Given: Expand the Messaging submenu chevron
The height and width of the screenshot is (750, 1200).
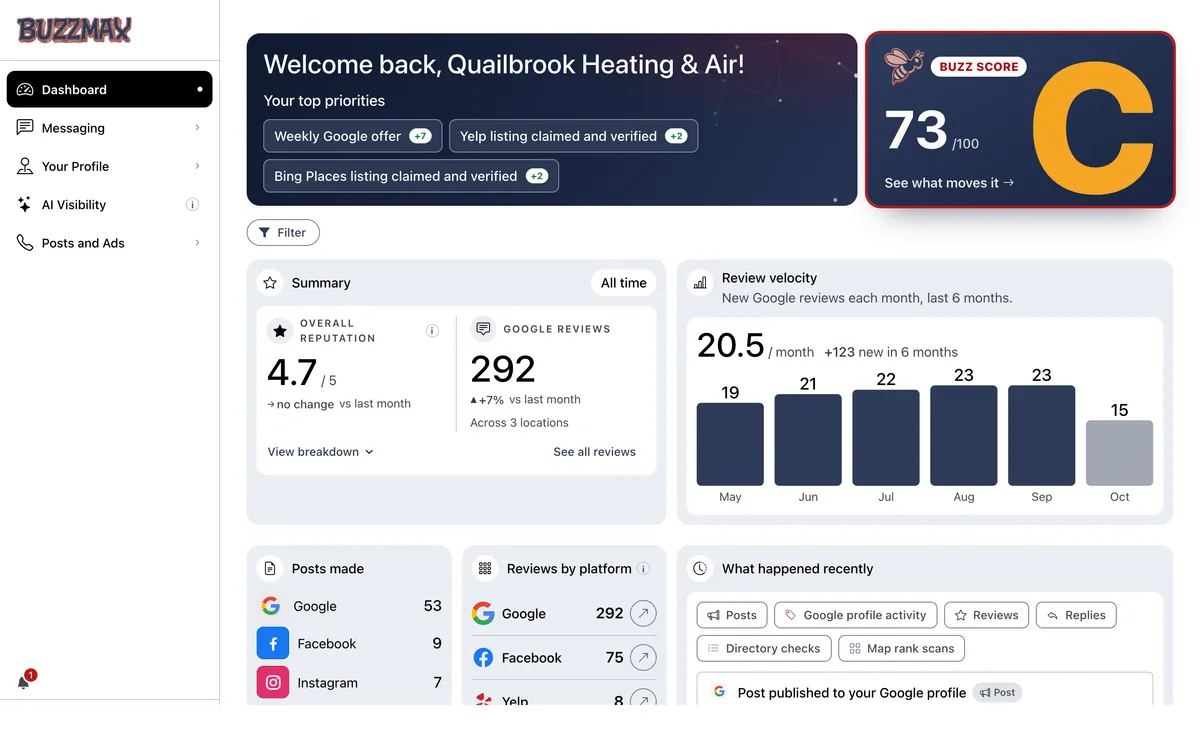Looking at the screenshot, I should [197, 128].
